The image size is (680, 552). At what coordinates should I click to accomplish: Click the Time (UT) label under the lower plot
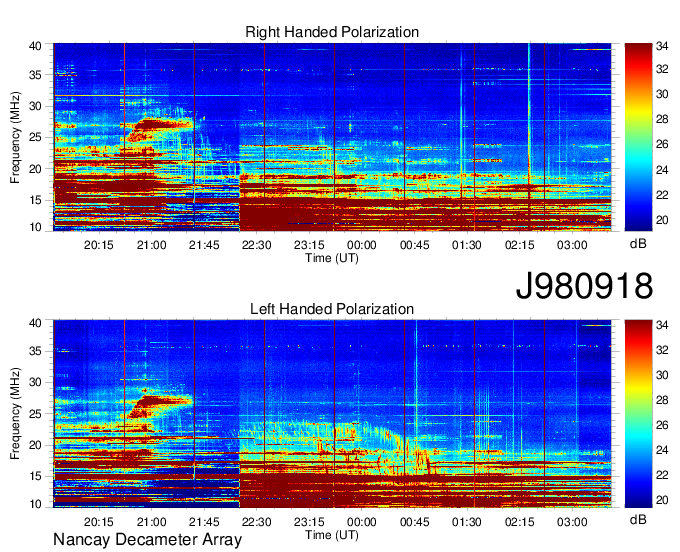pyautogui.click(x=332, y=535)
